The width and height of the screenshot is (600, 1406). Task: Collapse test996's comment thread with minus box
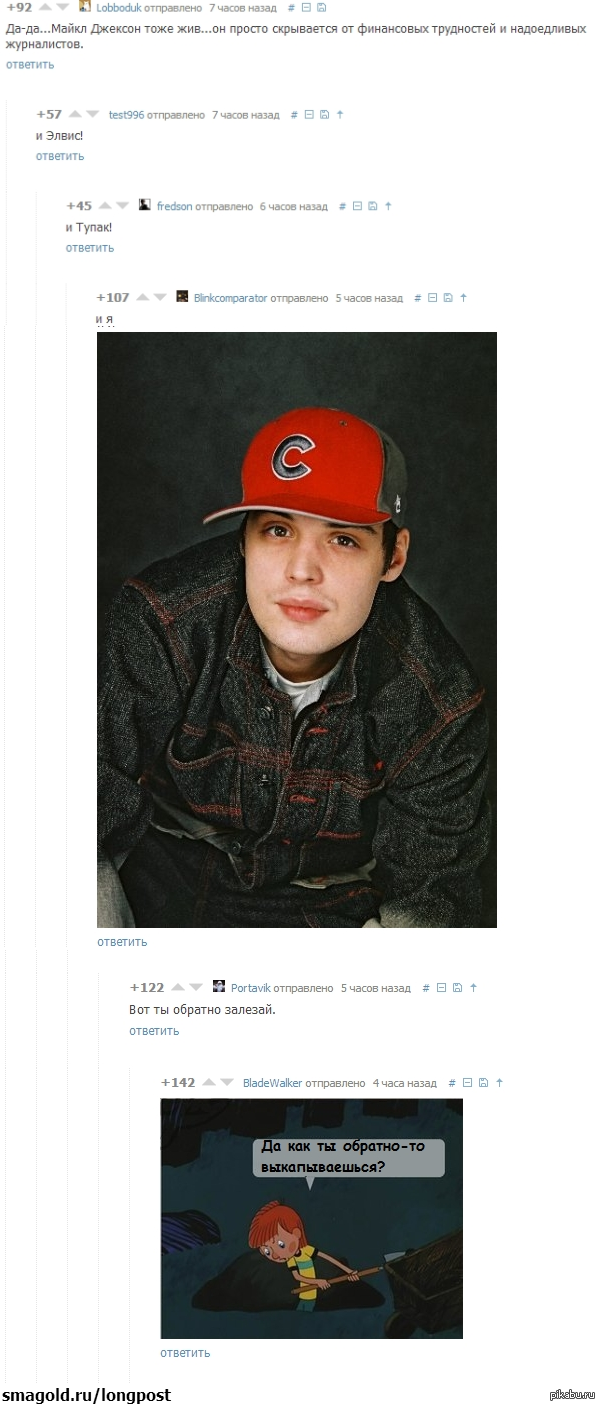point(309,115)
